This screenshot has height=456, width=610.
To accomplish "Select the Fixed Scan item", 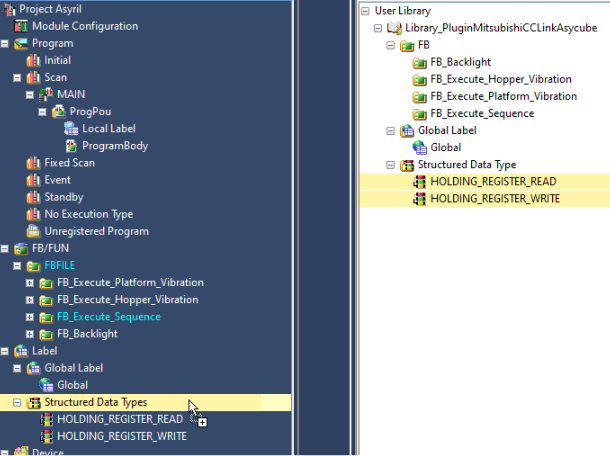I will point(69,163).
